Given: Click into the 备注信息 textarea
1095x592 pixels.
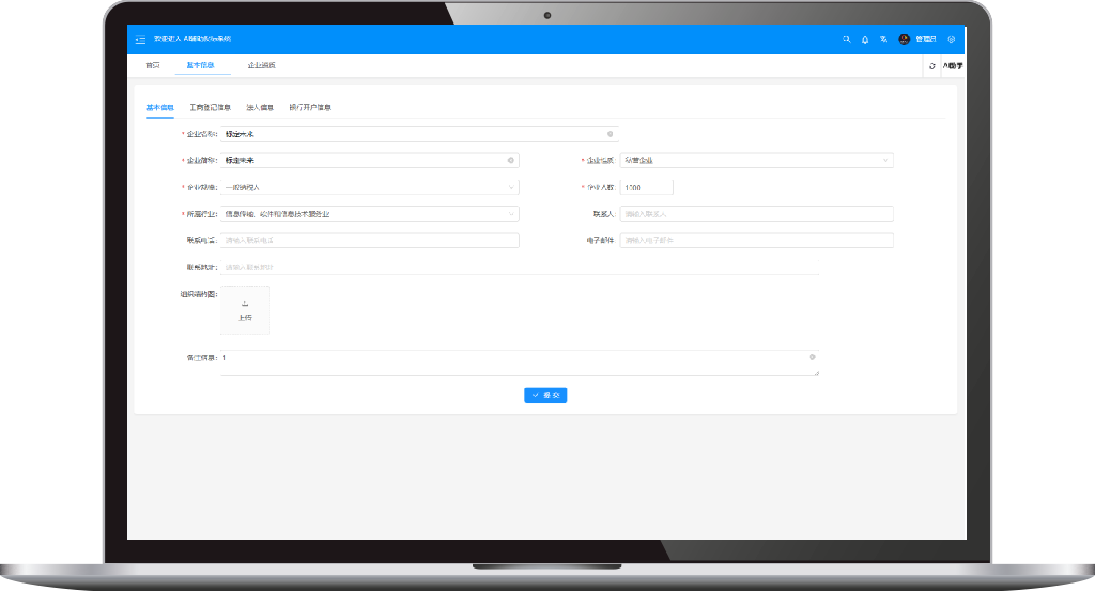Looking at the screenshot, I should 519,363.
